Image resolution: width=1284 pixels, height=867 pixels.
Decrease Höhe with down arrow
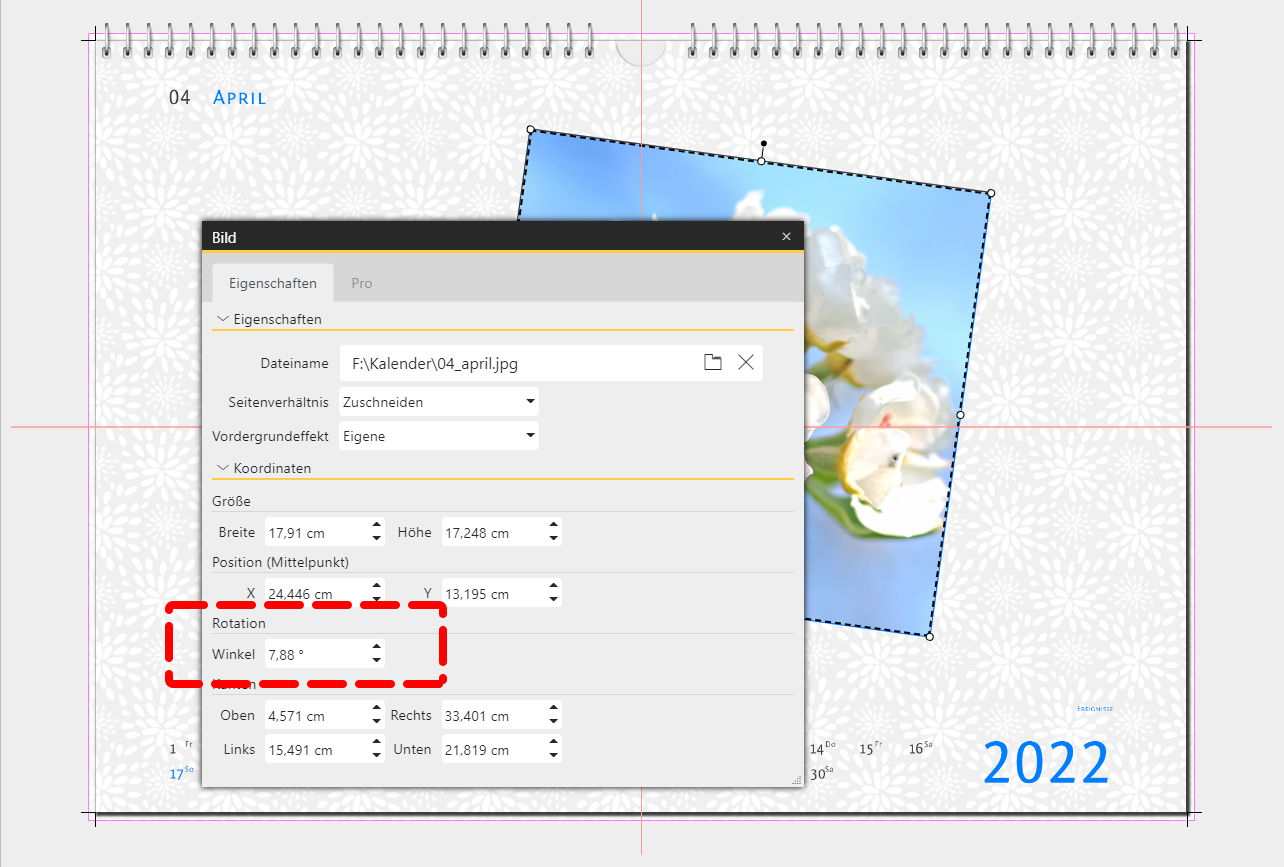[554, 539]
